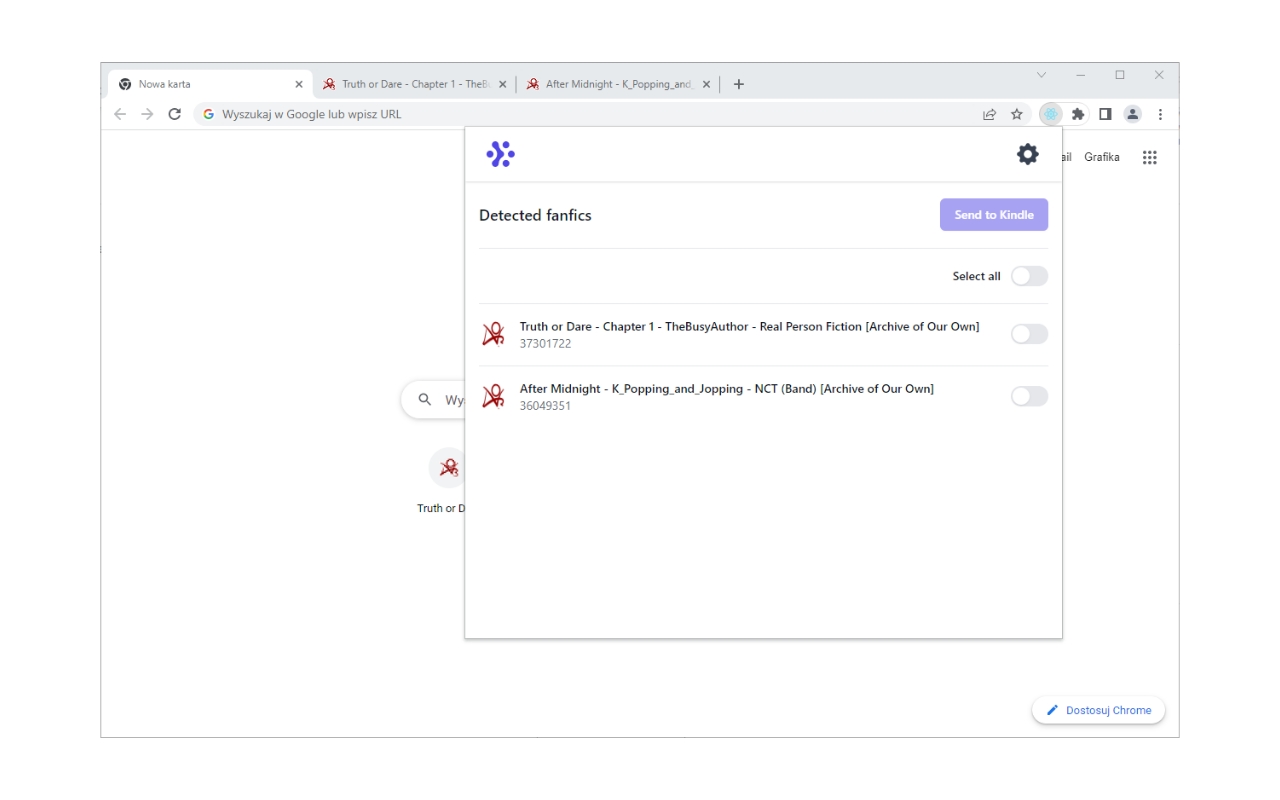Click the Dostosuj Chrome button
Image resolution: width=1280 pixels, height=800 pixels.
point(1098,710)
